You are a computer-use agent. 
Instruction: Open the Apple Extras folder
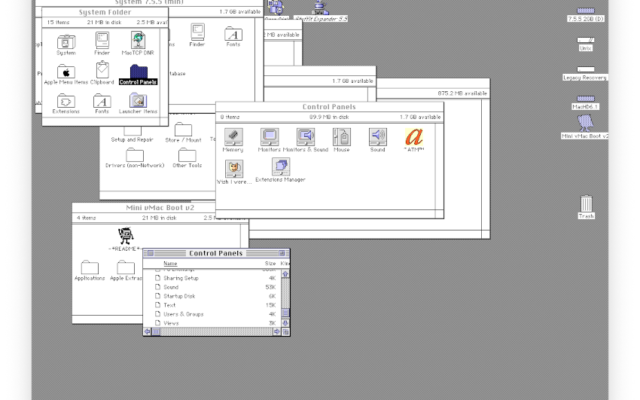(x=126, y=267)
